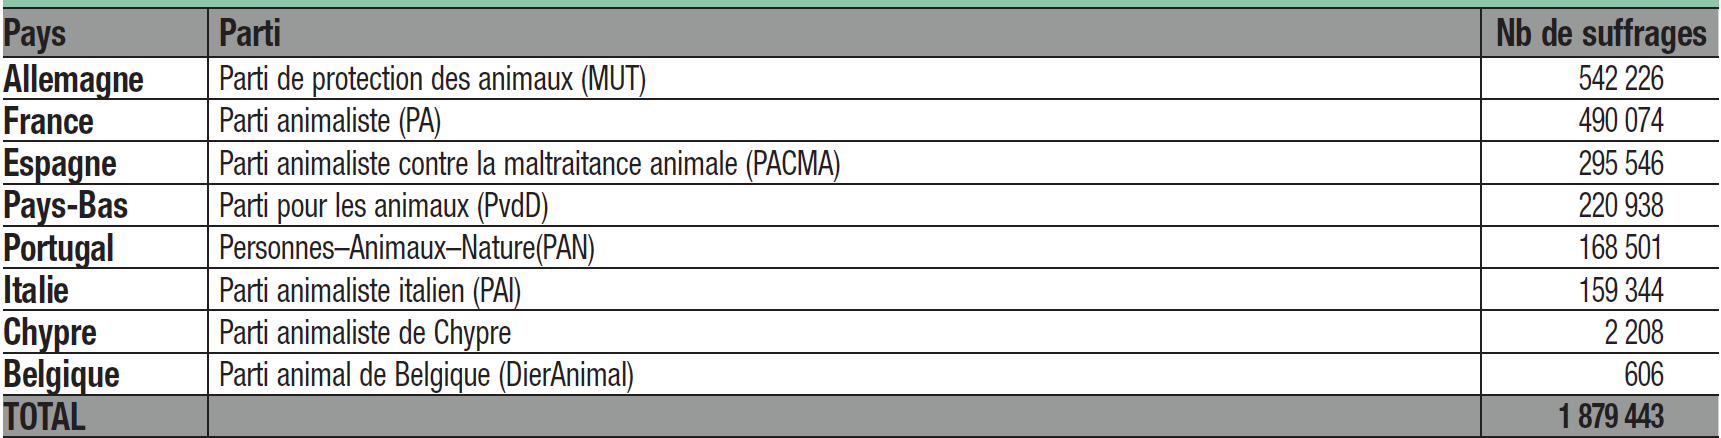Viewport: 1721px width, 438px height.
Task: Select the Pays-Bas country cell
Action: 66,206
